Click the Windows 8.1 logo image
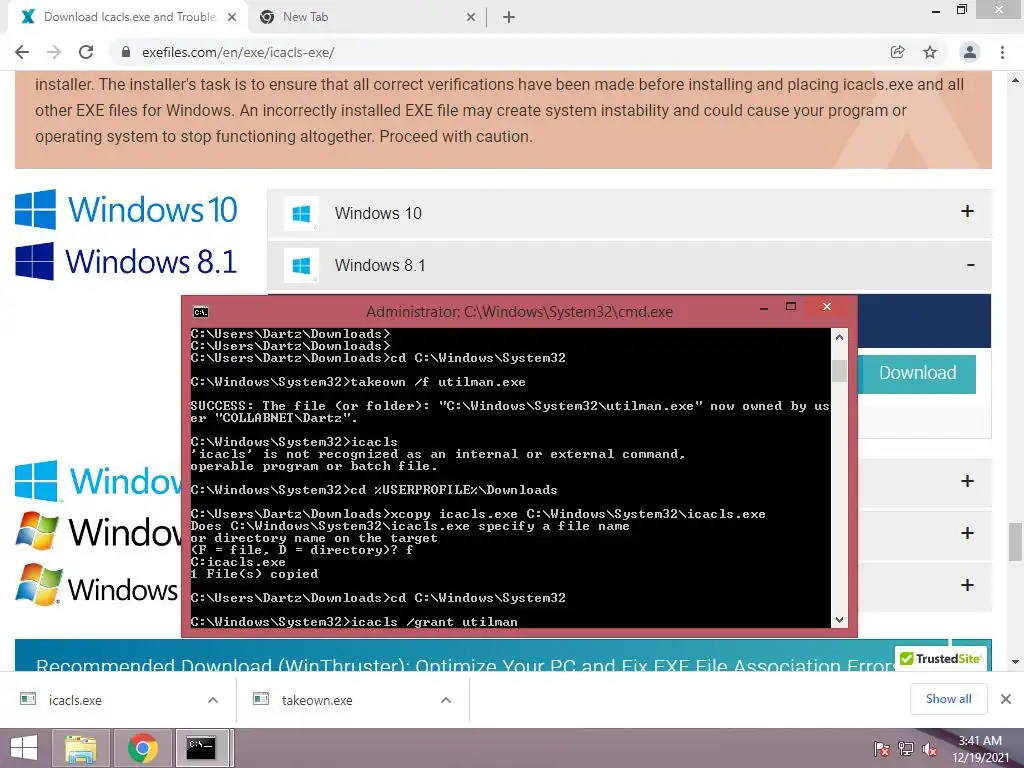Screen dimensions: 1024x768 pos(126,261)
